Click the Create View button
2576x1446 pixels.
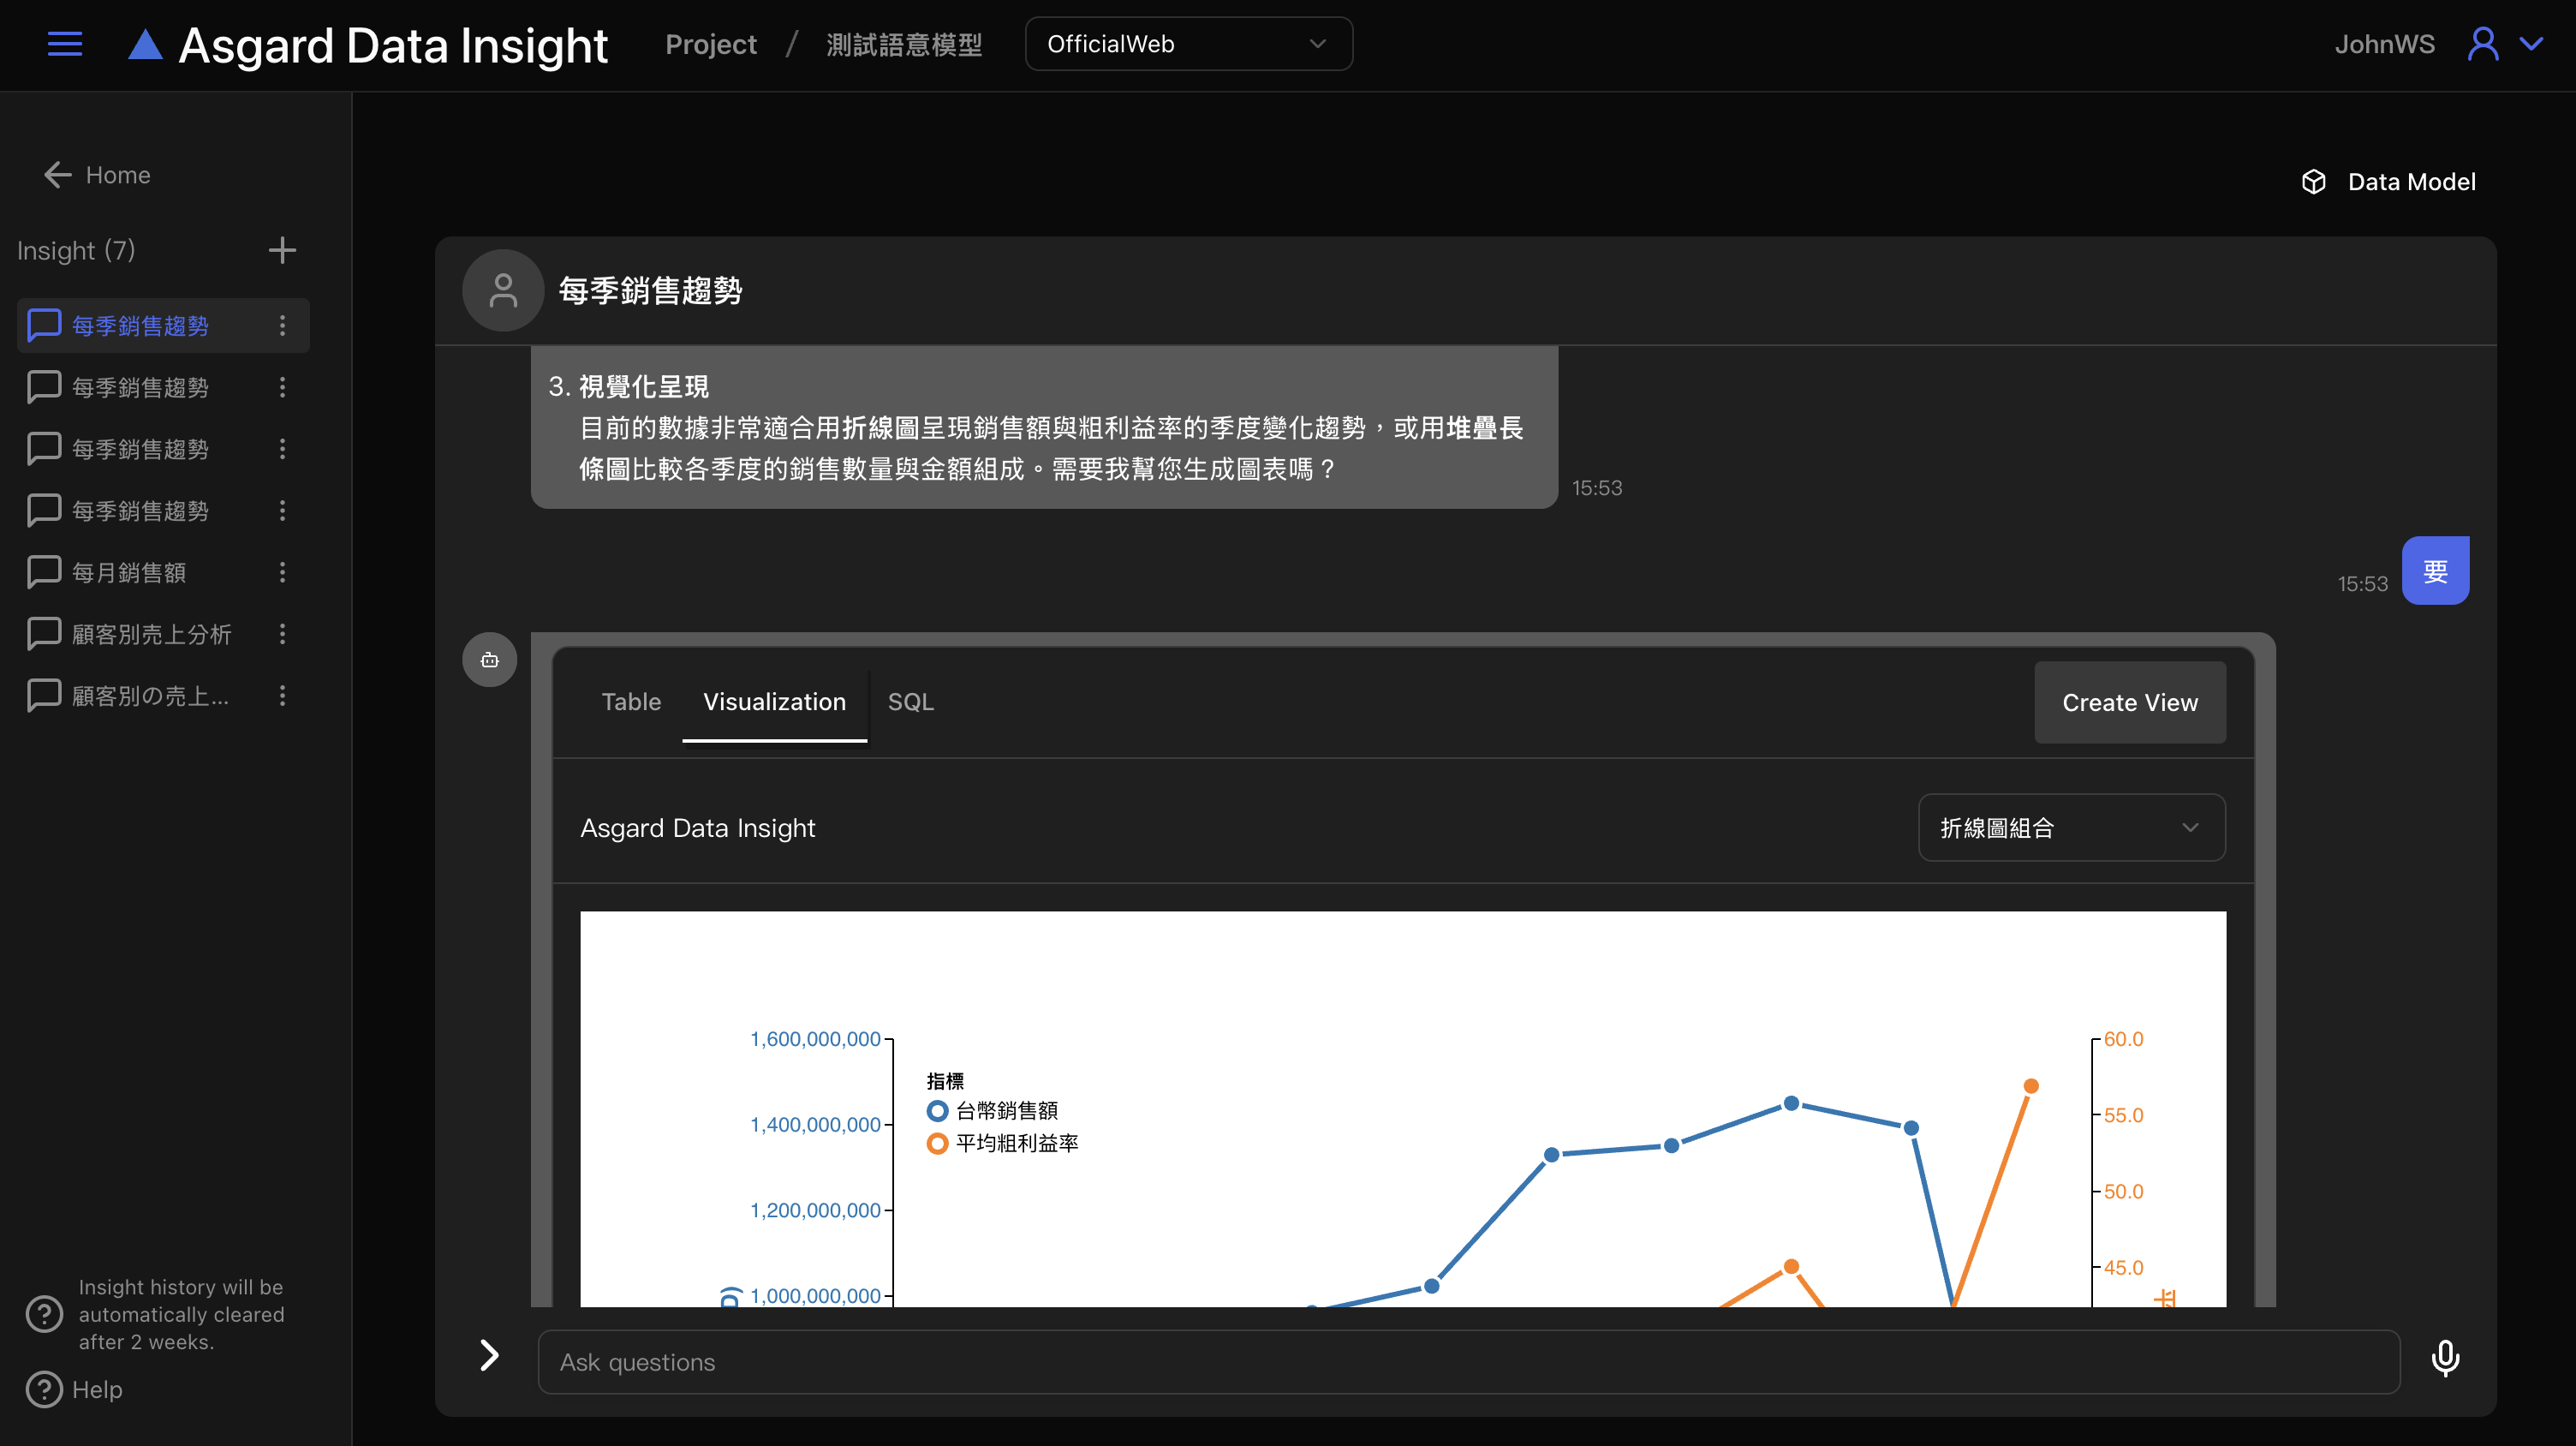[x=2129, y=702]
